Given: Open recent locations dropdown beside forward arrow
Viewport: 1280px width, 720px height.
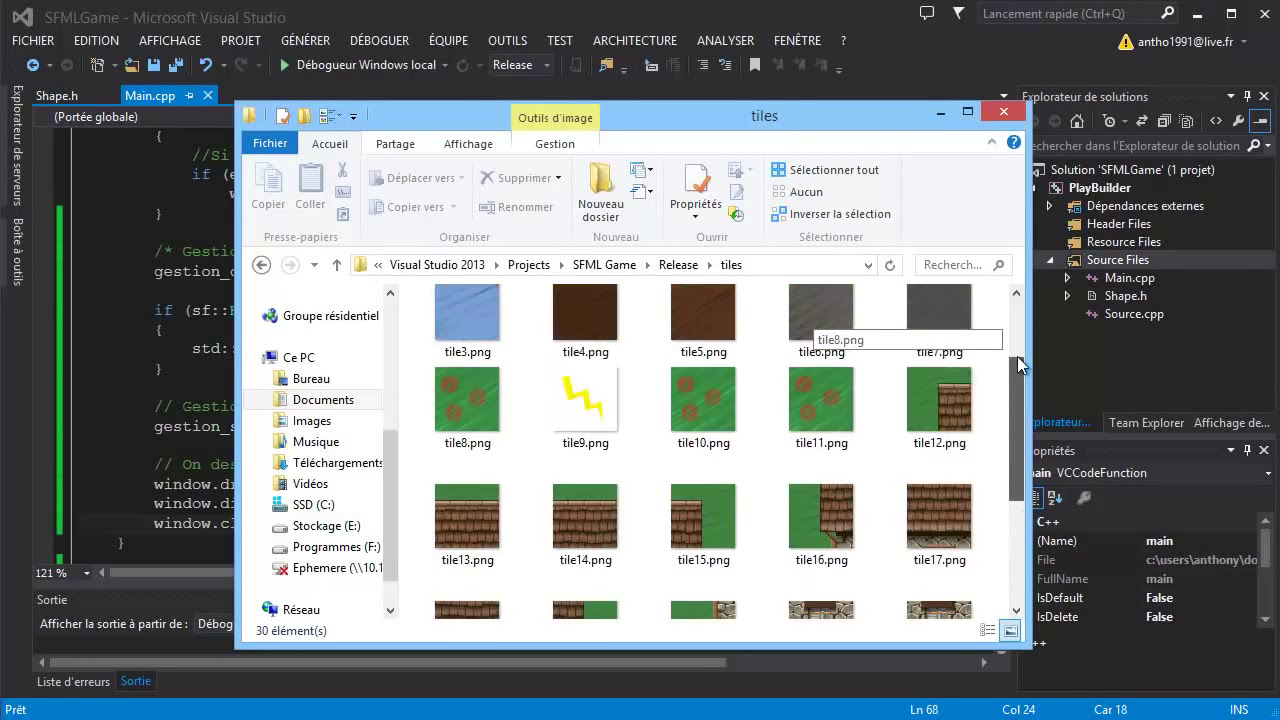Looking at the screenshot, I should click(x=314, y=265).
